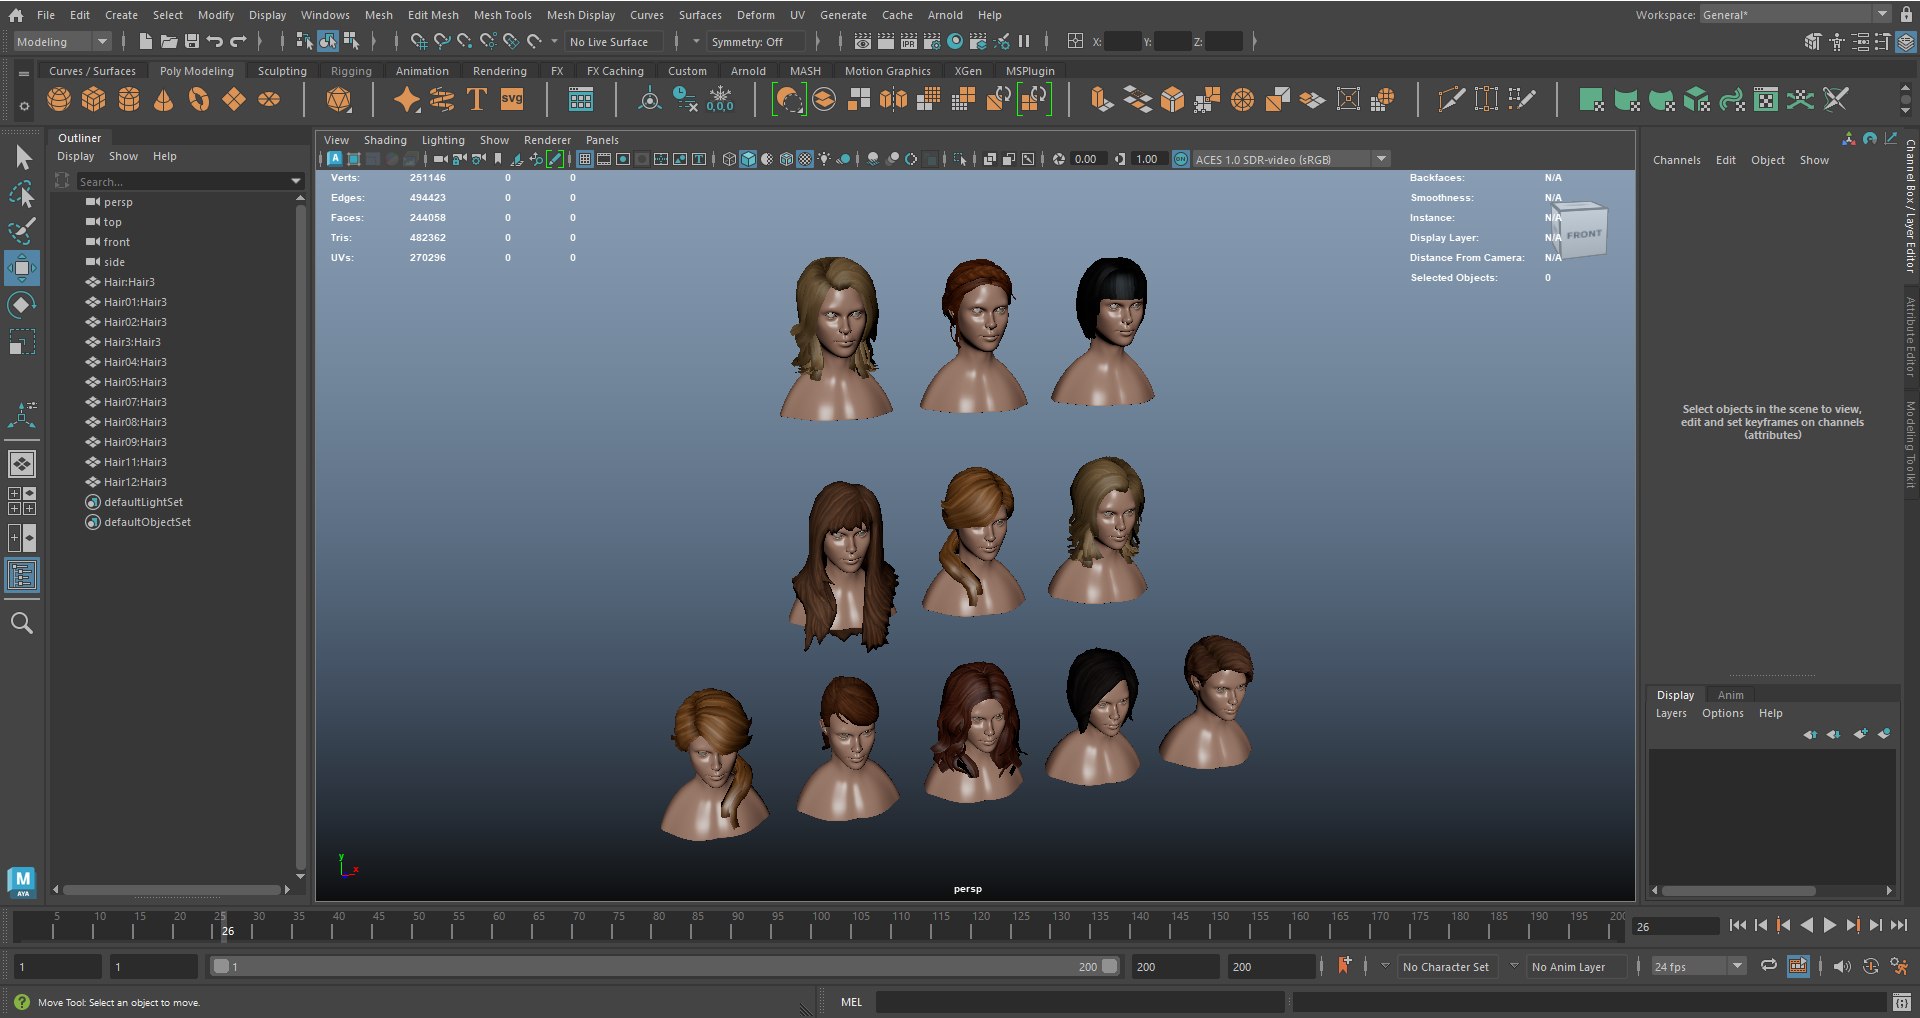Viewport: 1920px width, 1018px height.
Task: Switch to the Anim layer tab
Action: click(1730, 695)
